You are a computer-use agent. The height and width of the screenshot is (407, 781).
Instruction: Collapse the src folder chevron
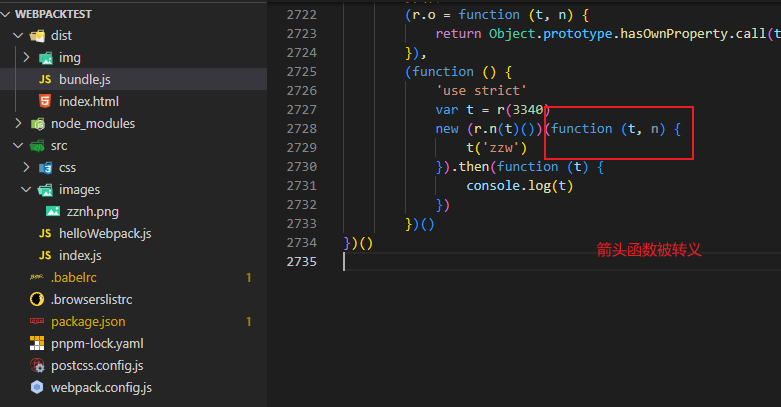point(18,145)
